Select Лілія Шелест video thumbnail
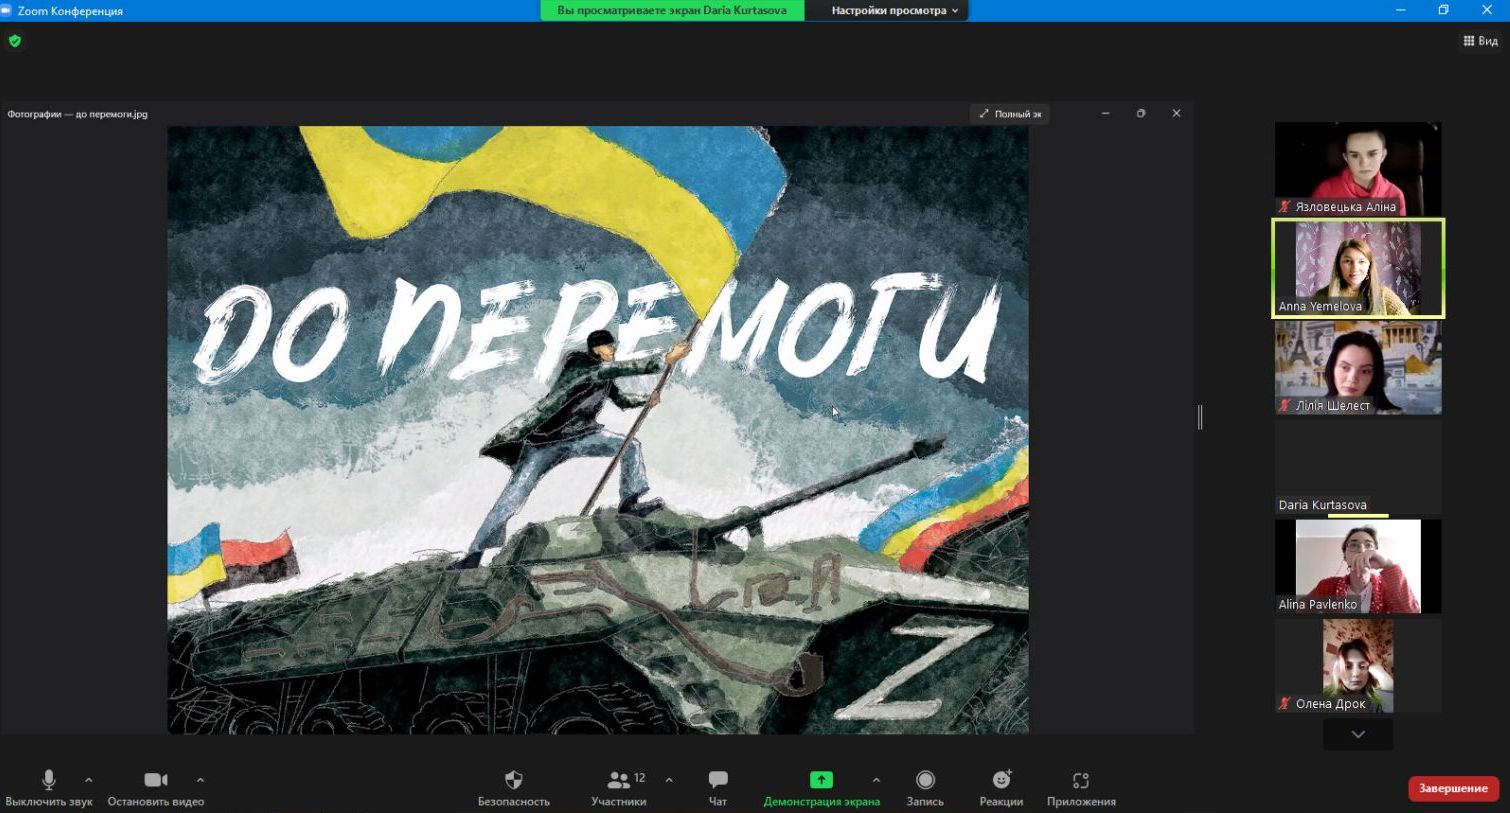Screen dimensions: 1510x813 [1358, 367]
